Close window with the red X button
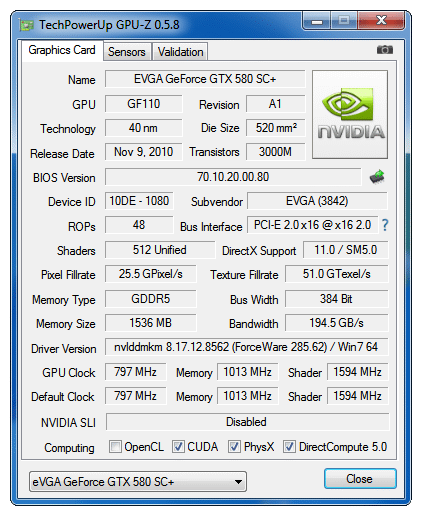This screenshot has width=422, height=516. coord(381,20)
